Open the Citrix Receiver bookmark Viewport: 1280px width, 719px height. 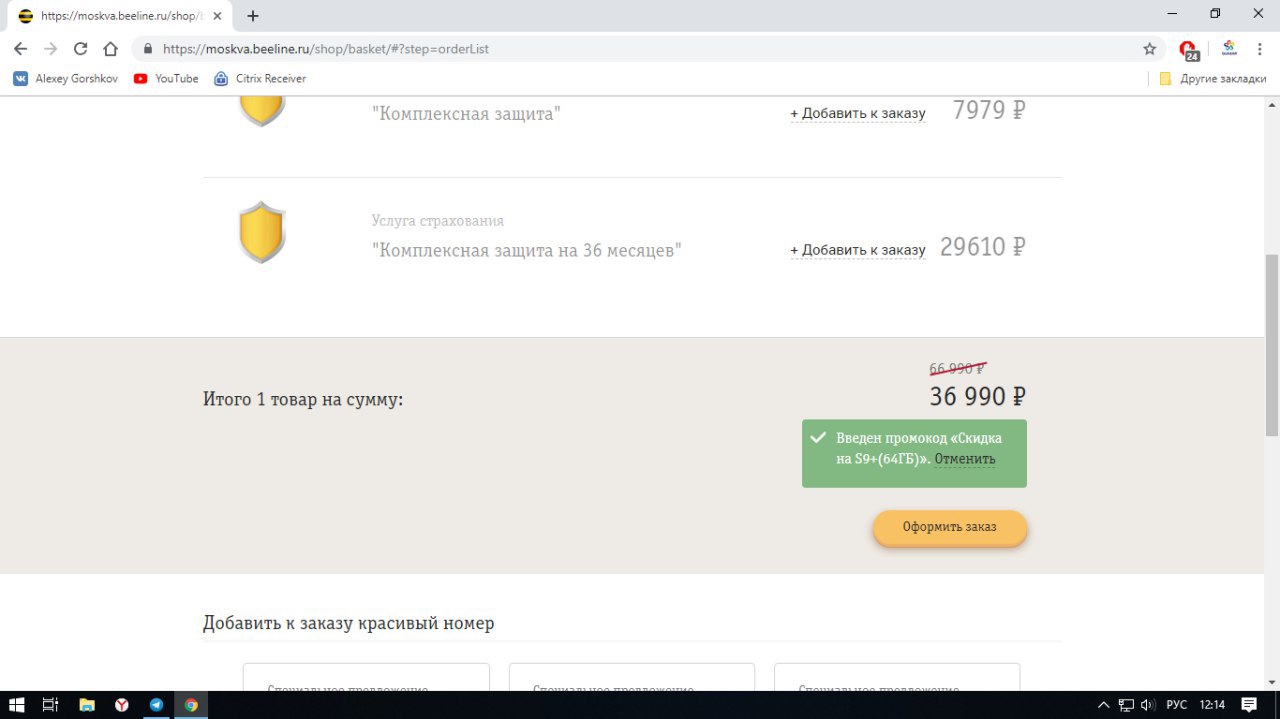coord(260,78)
